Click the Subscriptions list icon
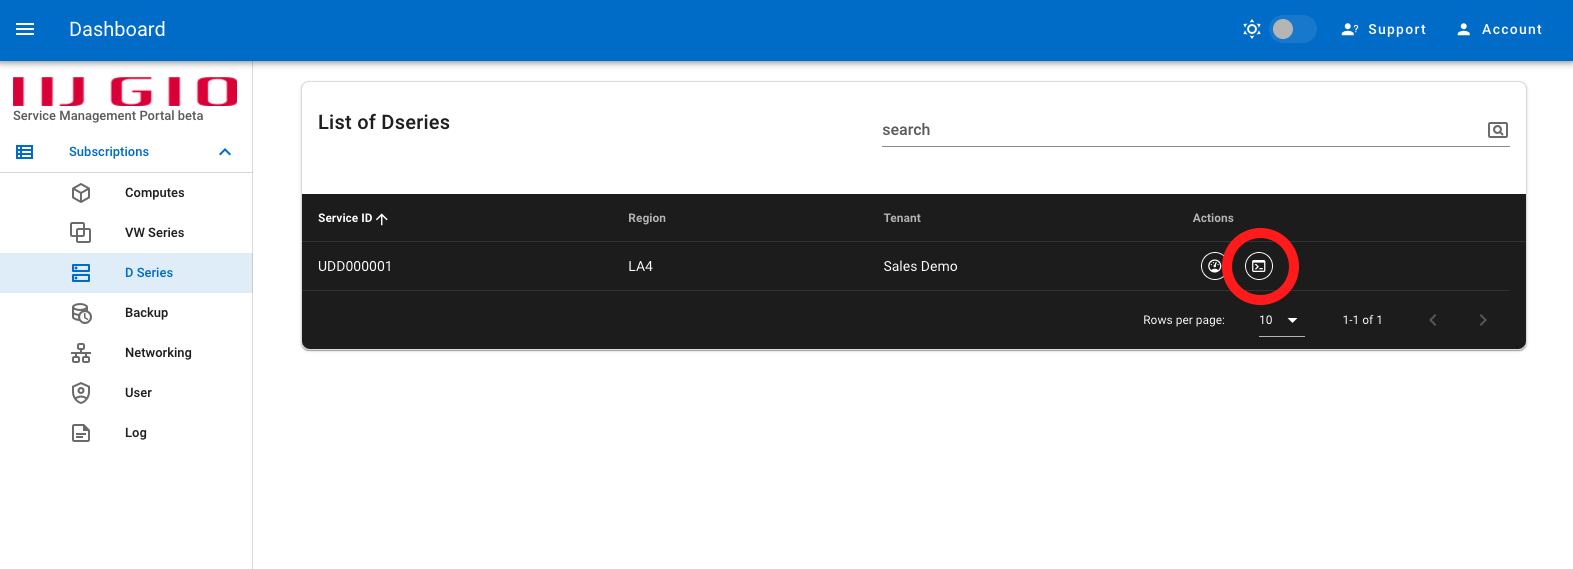Screen dimensions: 1573x569 coord(25,152)
